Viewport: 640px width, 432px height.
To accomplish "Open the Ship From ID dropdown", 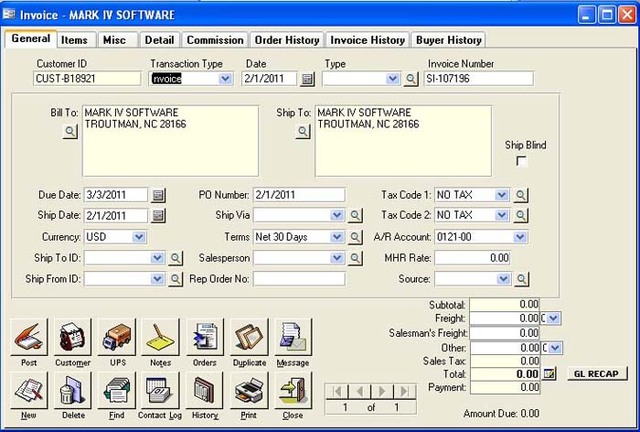I will pyautogui.click(x=157, y=279).
